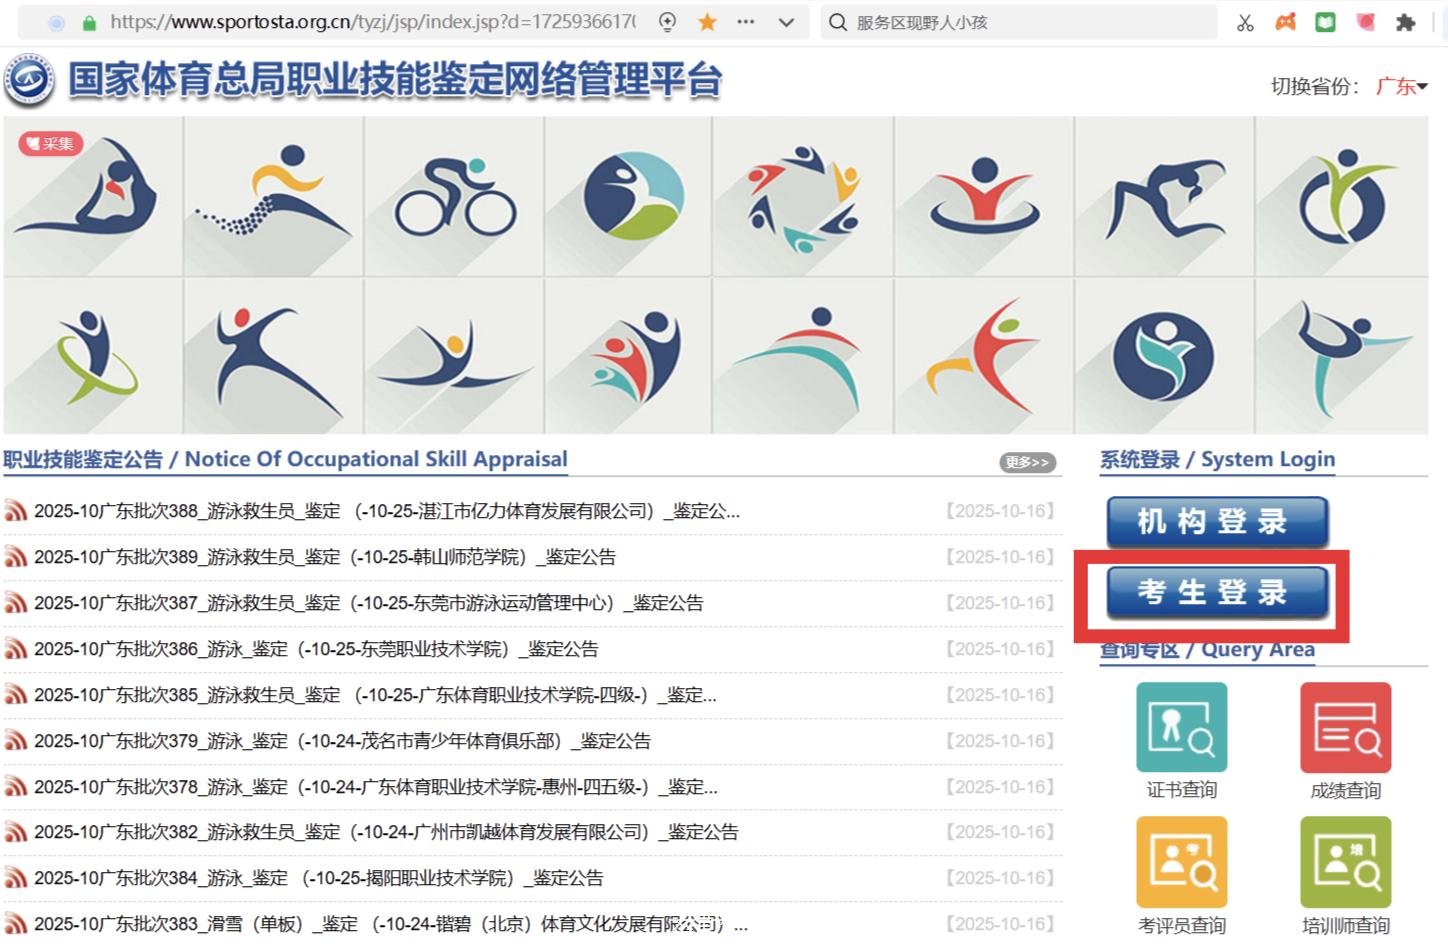This screenshot has height=947, width=1448.
Task: Expand the address bar history chevron
Action: coord(787,22)
